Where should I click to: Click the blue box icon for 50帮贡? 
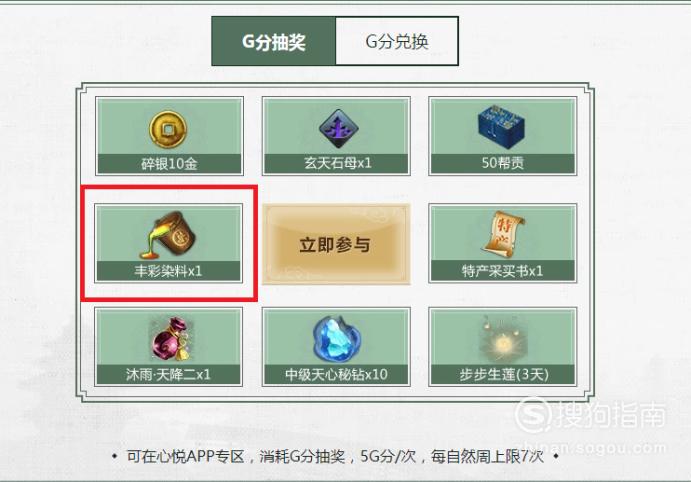click(501, 127)
